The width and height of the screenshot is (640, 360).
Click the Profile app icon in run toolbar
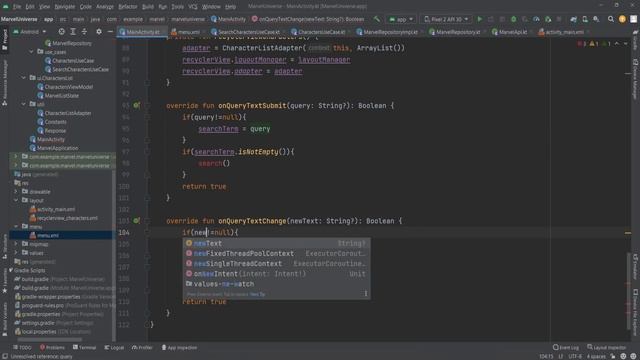point(536,19)
